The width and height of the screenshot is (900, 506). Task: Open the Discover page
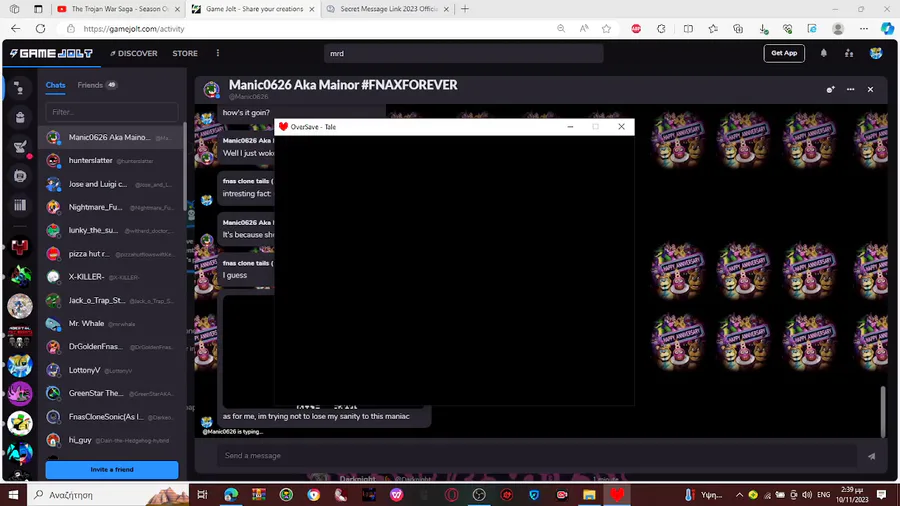(x=134, y=53)
